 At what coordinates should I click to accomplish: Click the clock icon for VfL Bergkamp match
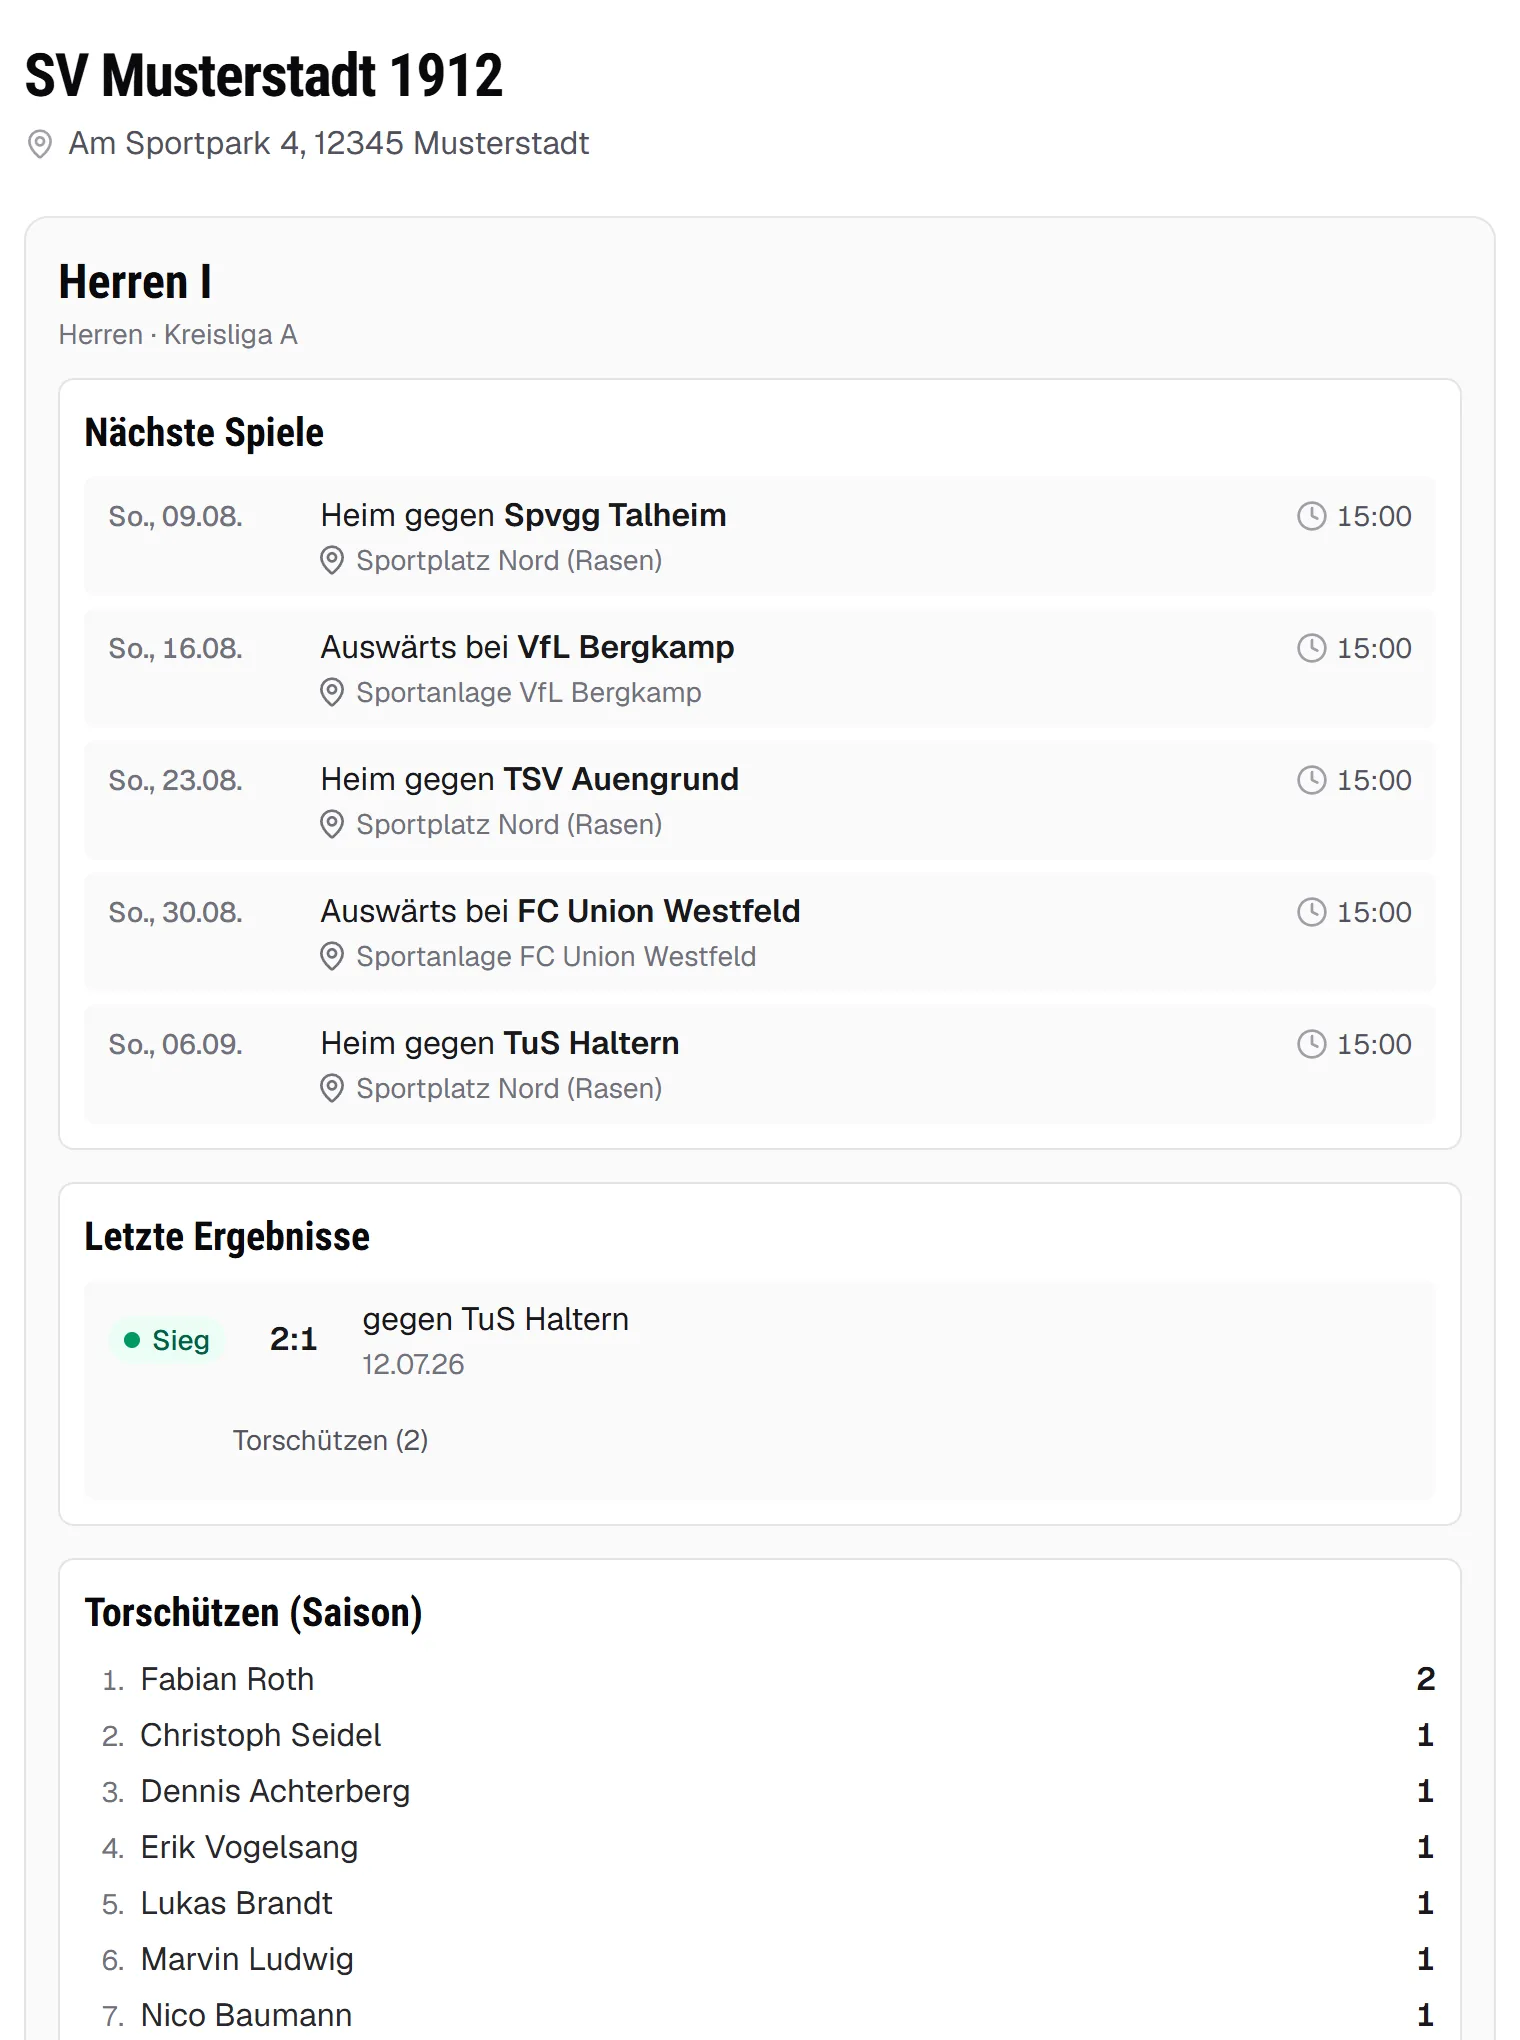[x=1311, y=648]
